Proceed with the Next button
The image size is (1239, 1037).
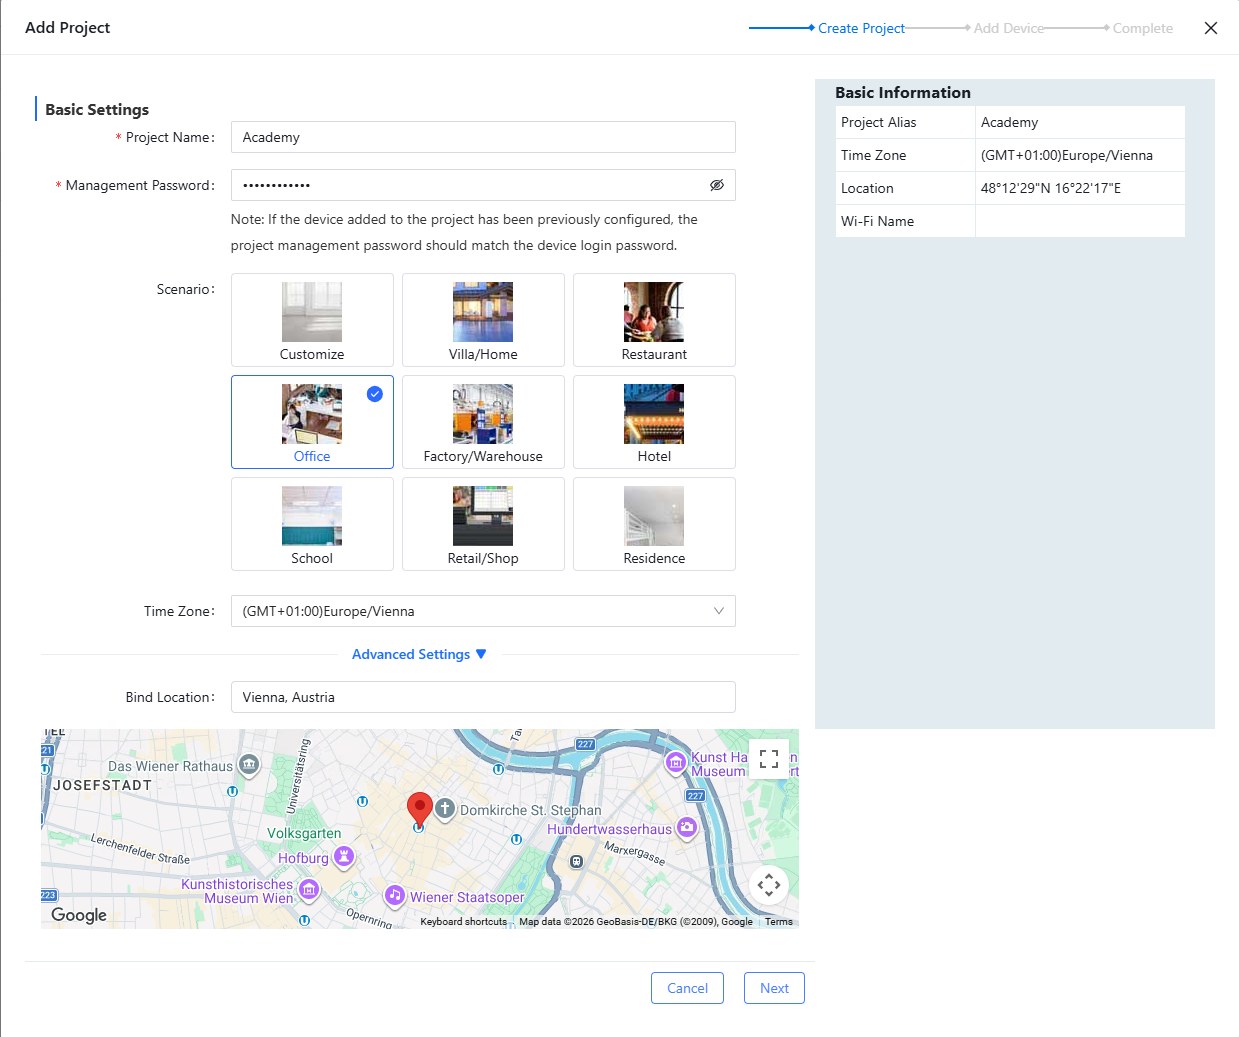(x=774, y=988)
